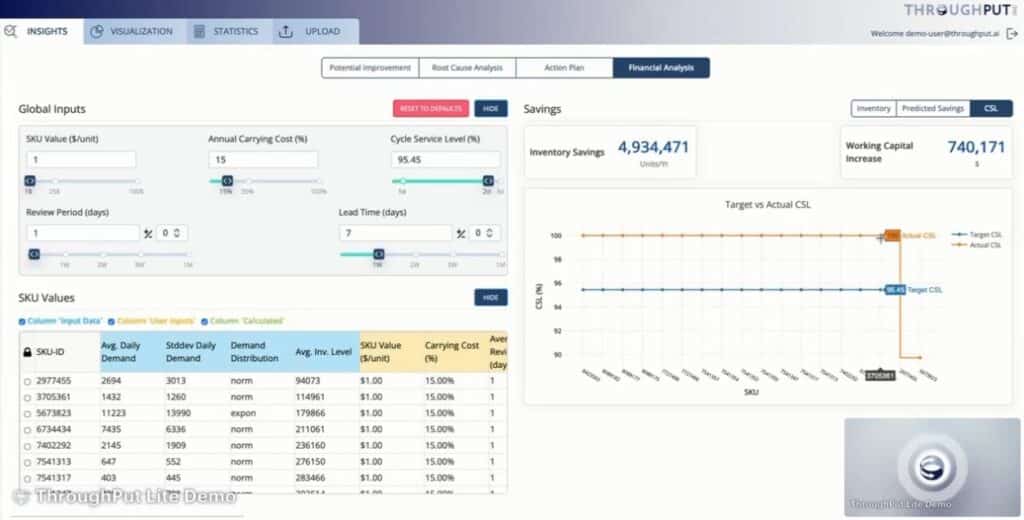Select the radio button for SKU 7541313
Image resolution: width=1024 pixels, height=520 pixels.
(x=27, y=463)
